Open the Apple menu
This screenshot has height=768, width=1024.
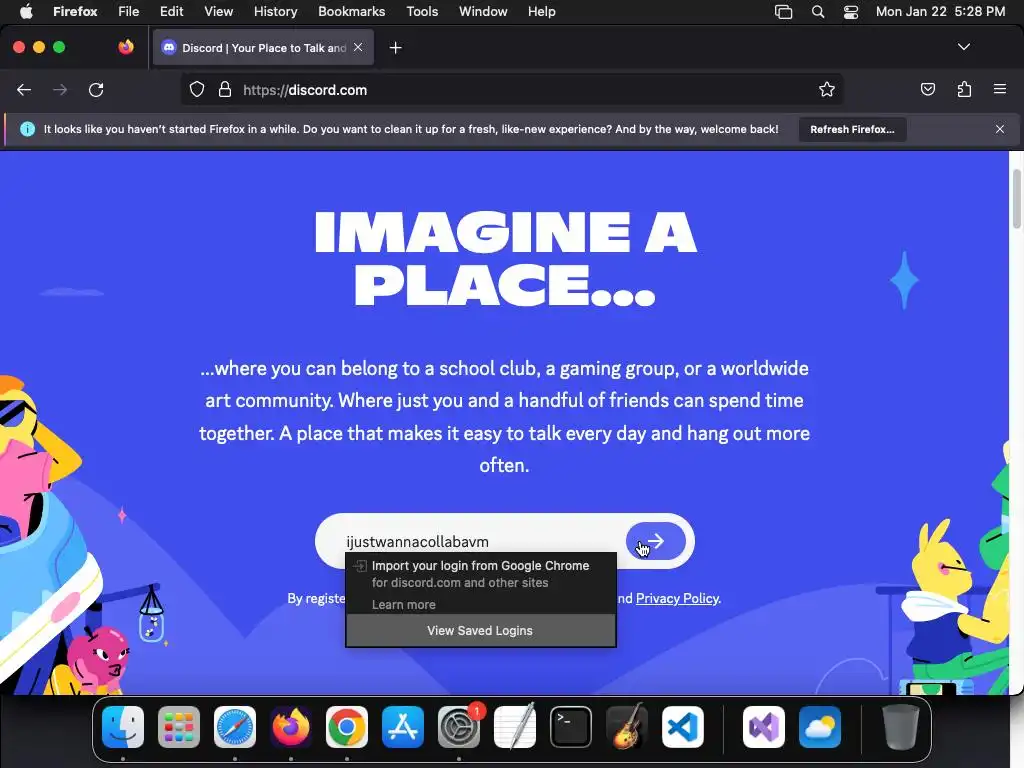pos(26,12)
